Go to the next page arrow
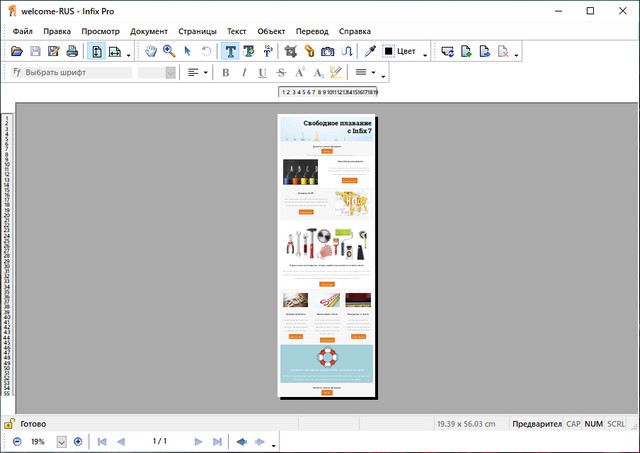Image resolution: width=640 pixels, height=453 pixels. 198,441
